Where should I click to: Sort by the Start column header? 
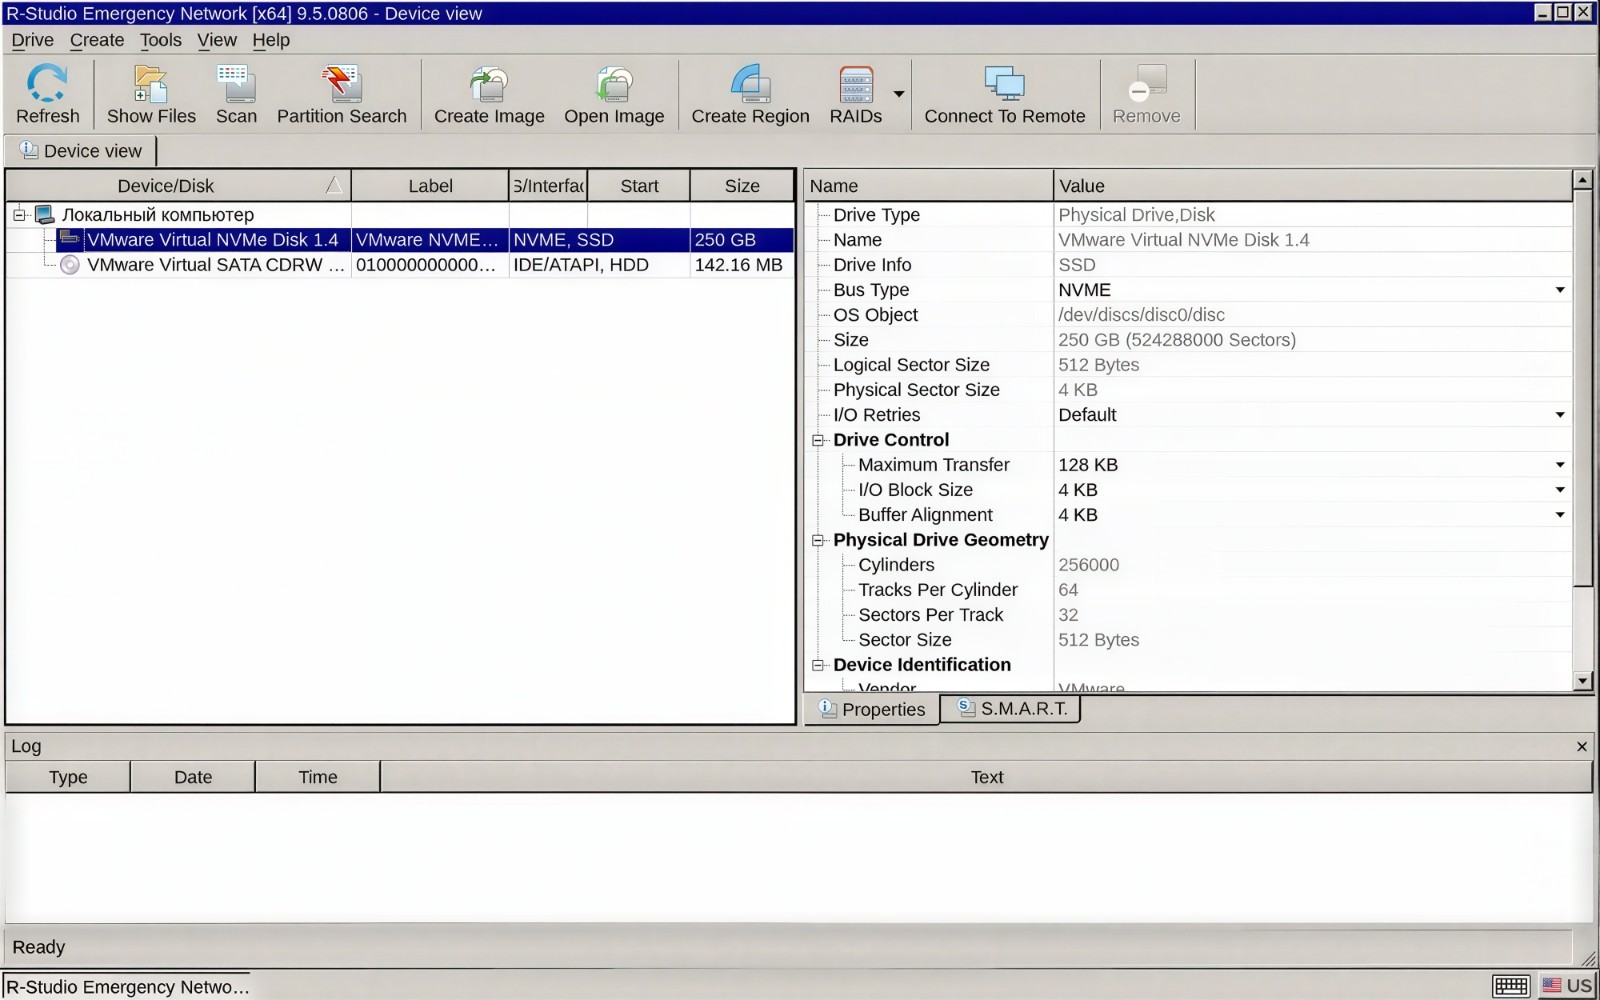pyautogui.click(x=639, y=186)
